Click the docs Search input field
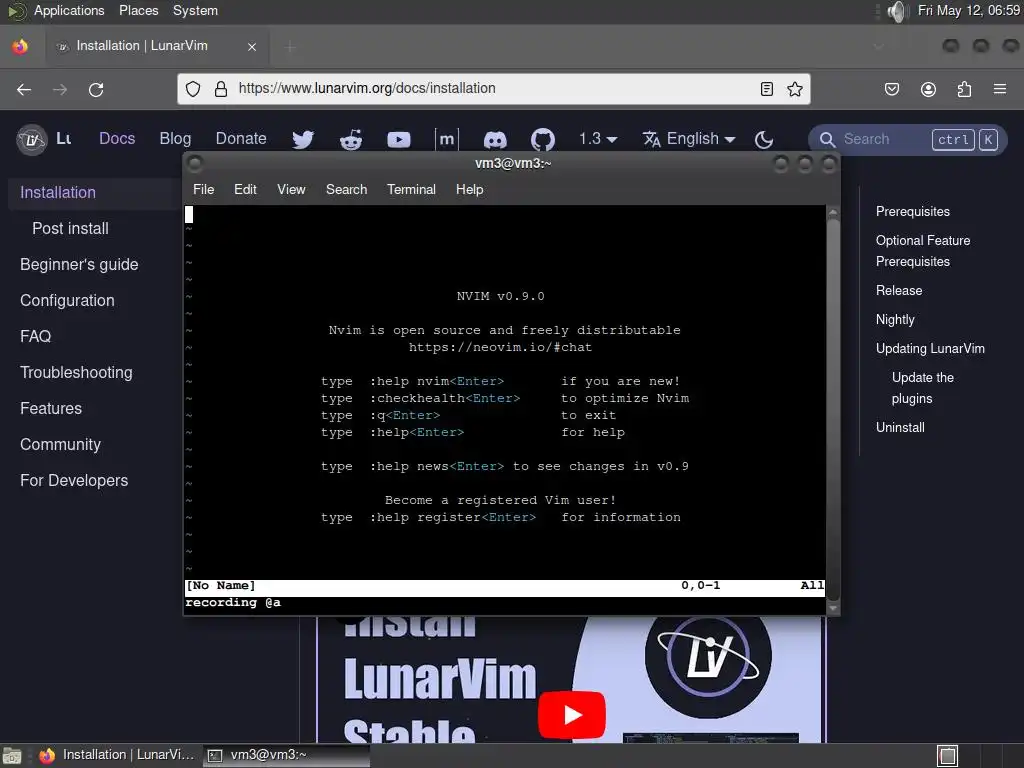Image resolution: width=1024 pixels, height=768 pixels. (x=908, y=139)
